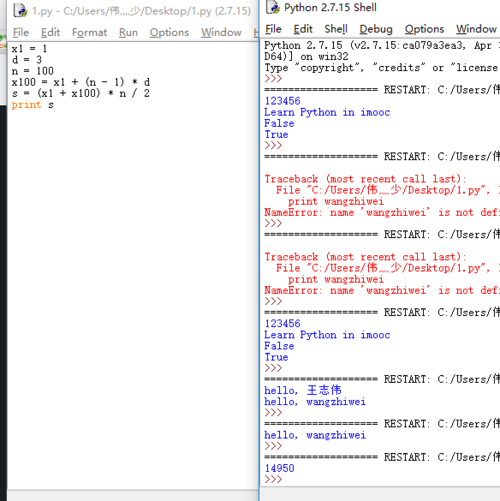500x501 pixels.
Task: Click the first 'NameError' line in Shell
Action: click(x=382, y=212)
